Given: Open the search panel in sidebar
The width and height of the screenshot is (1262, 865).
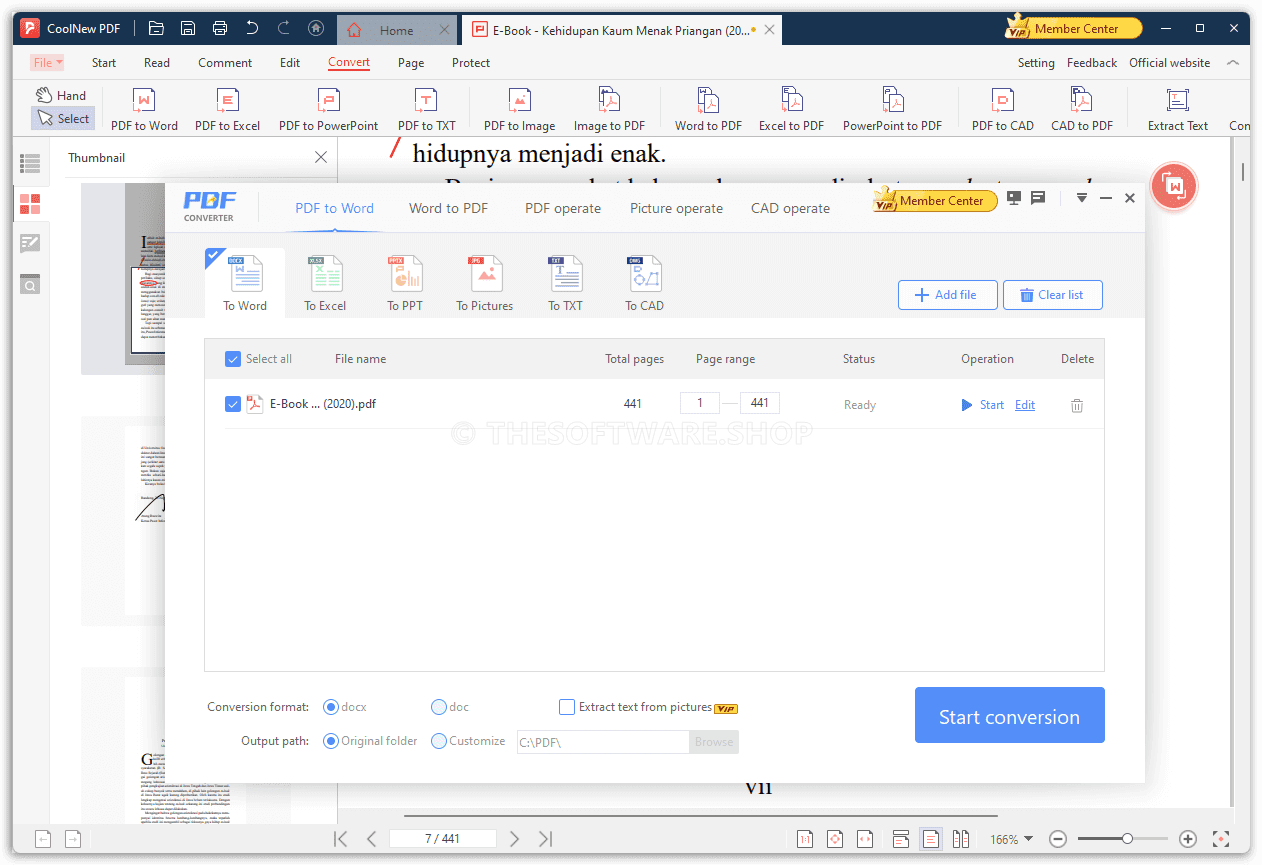Looking at the screenshot, I should point(30,284).
